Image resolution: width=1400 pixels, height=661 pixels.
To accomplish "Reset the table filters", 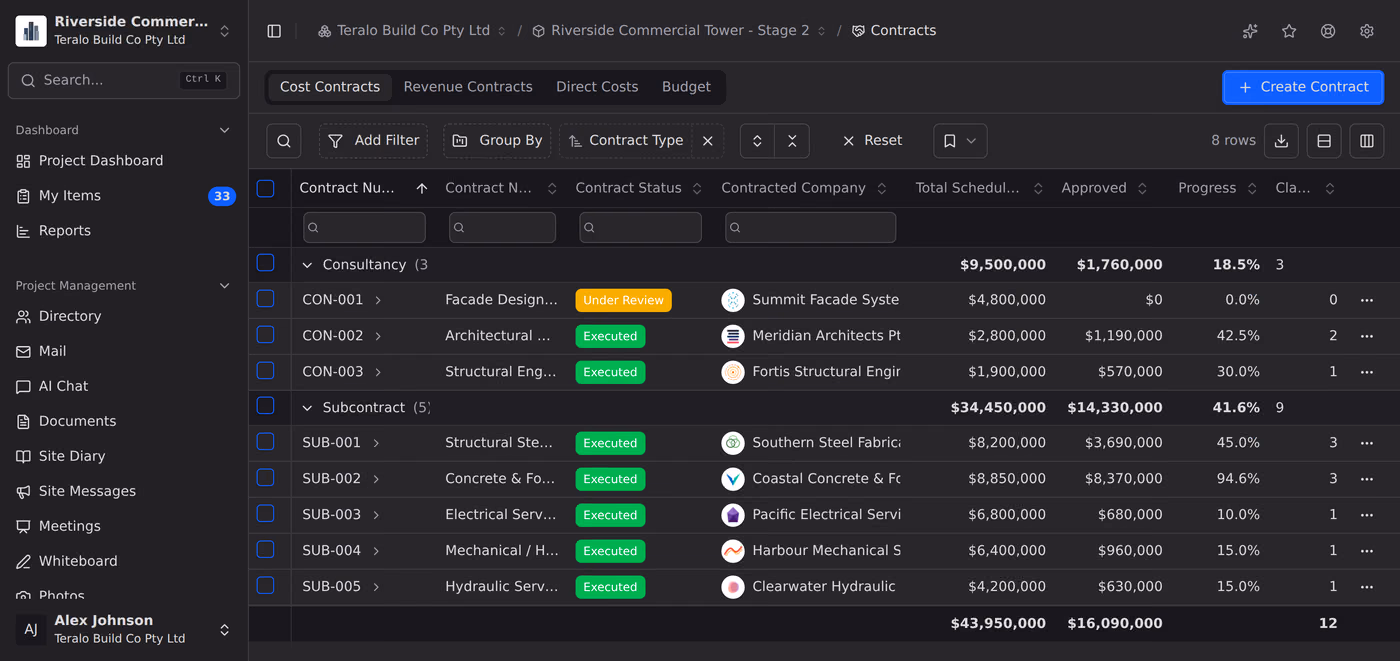I will click(x=871, y=141).
